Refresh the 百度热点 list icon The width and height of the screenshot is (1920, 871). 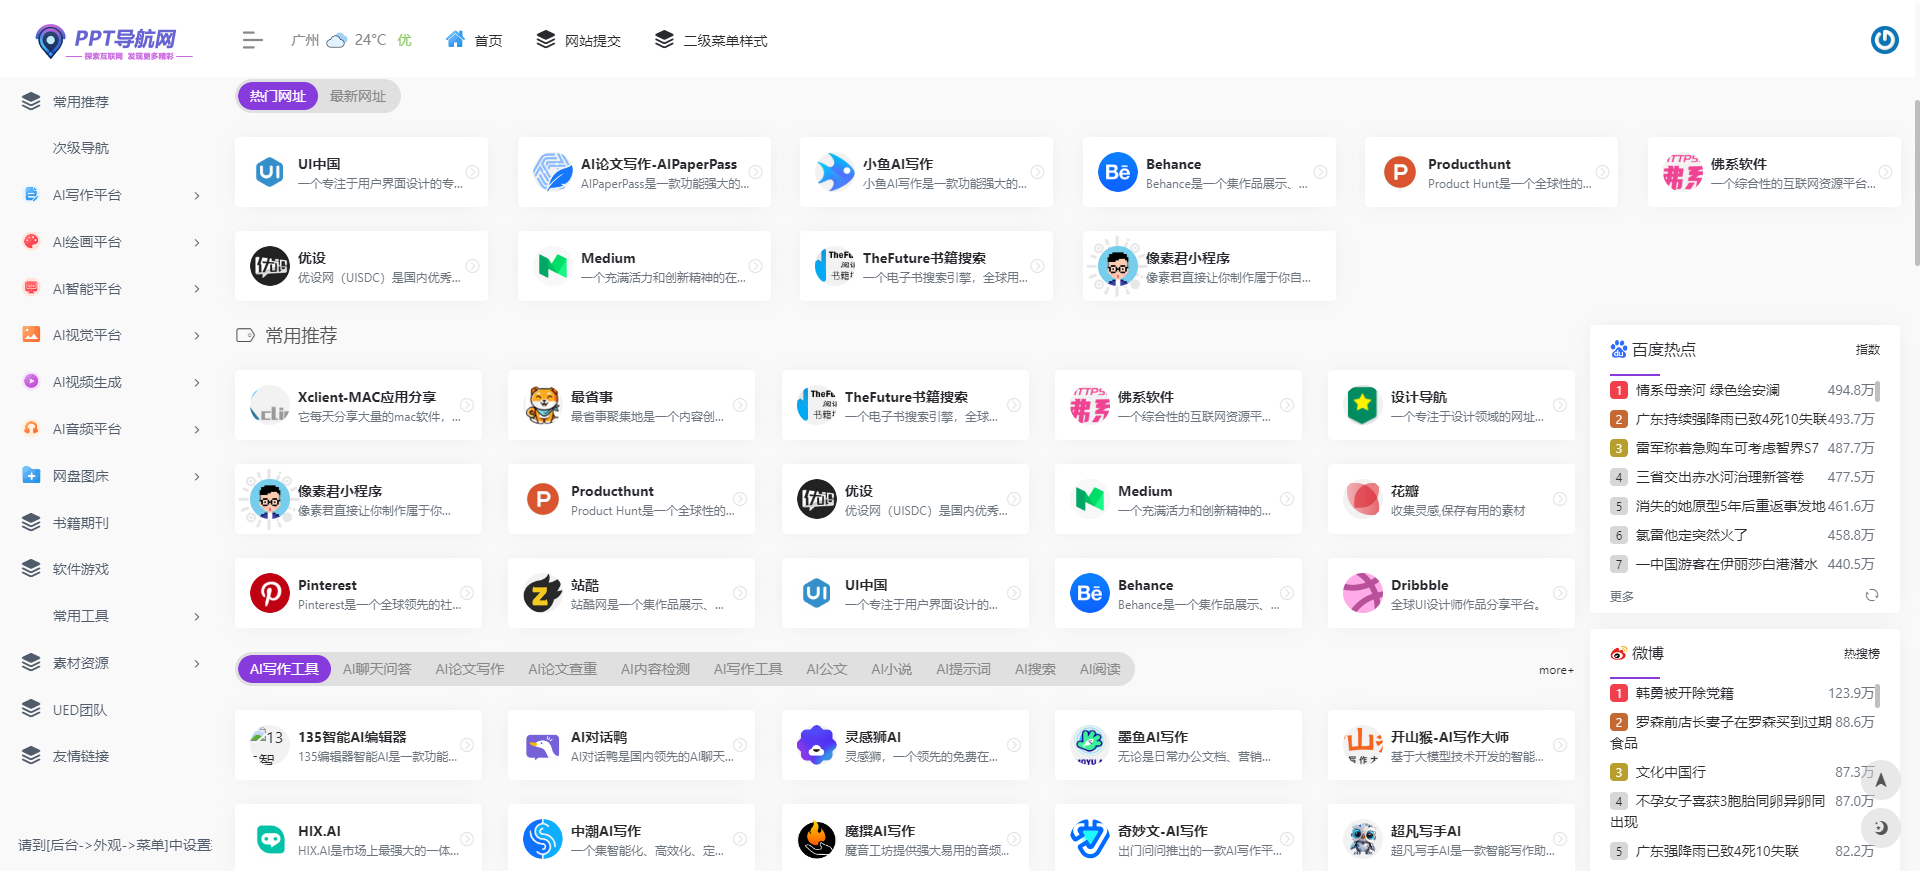(1871, 595)
